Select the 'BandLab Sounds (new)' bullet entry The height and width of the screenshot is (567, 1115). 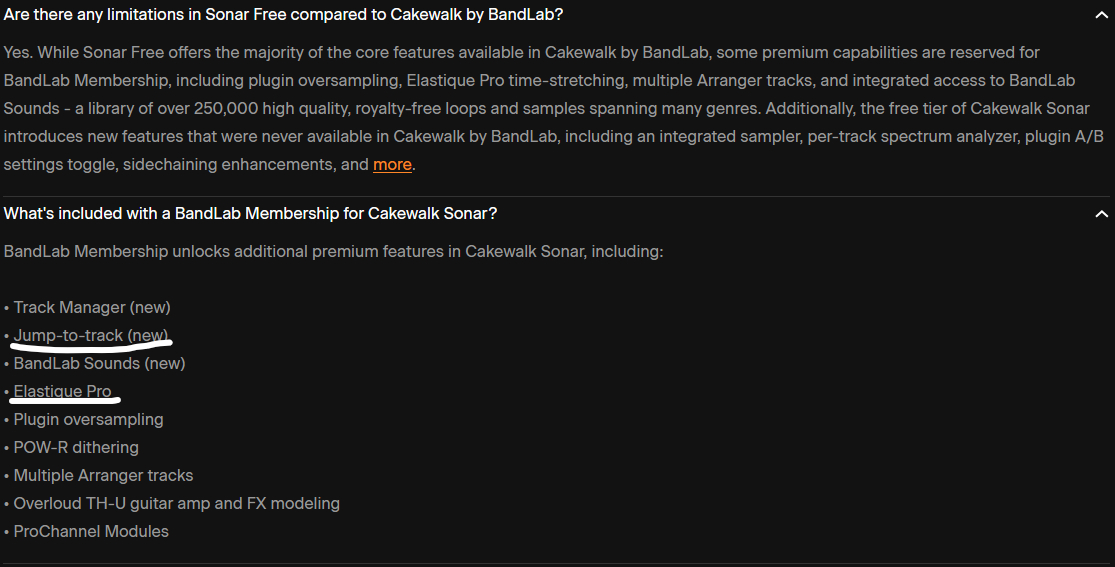click(99, 364)
